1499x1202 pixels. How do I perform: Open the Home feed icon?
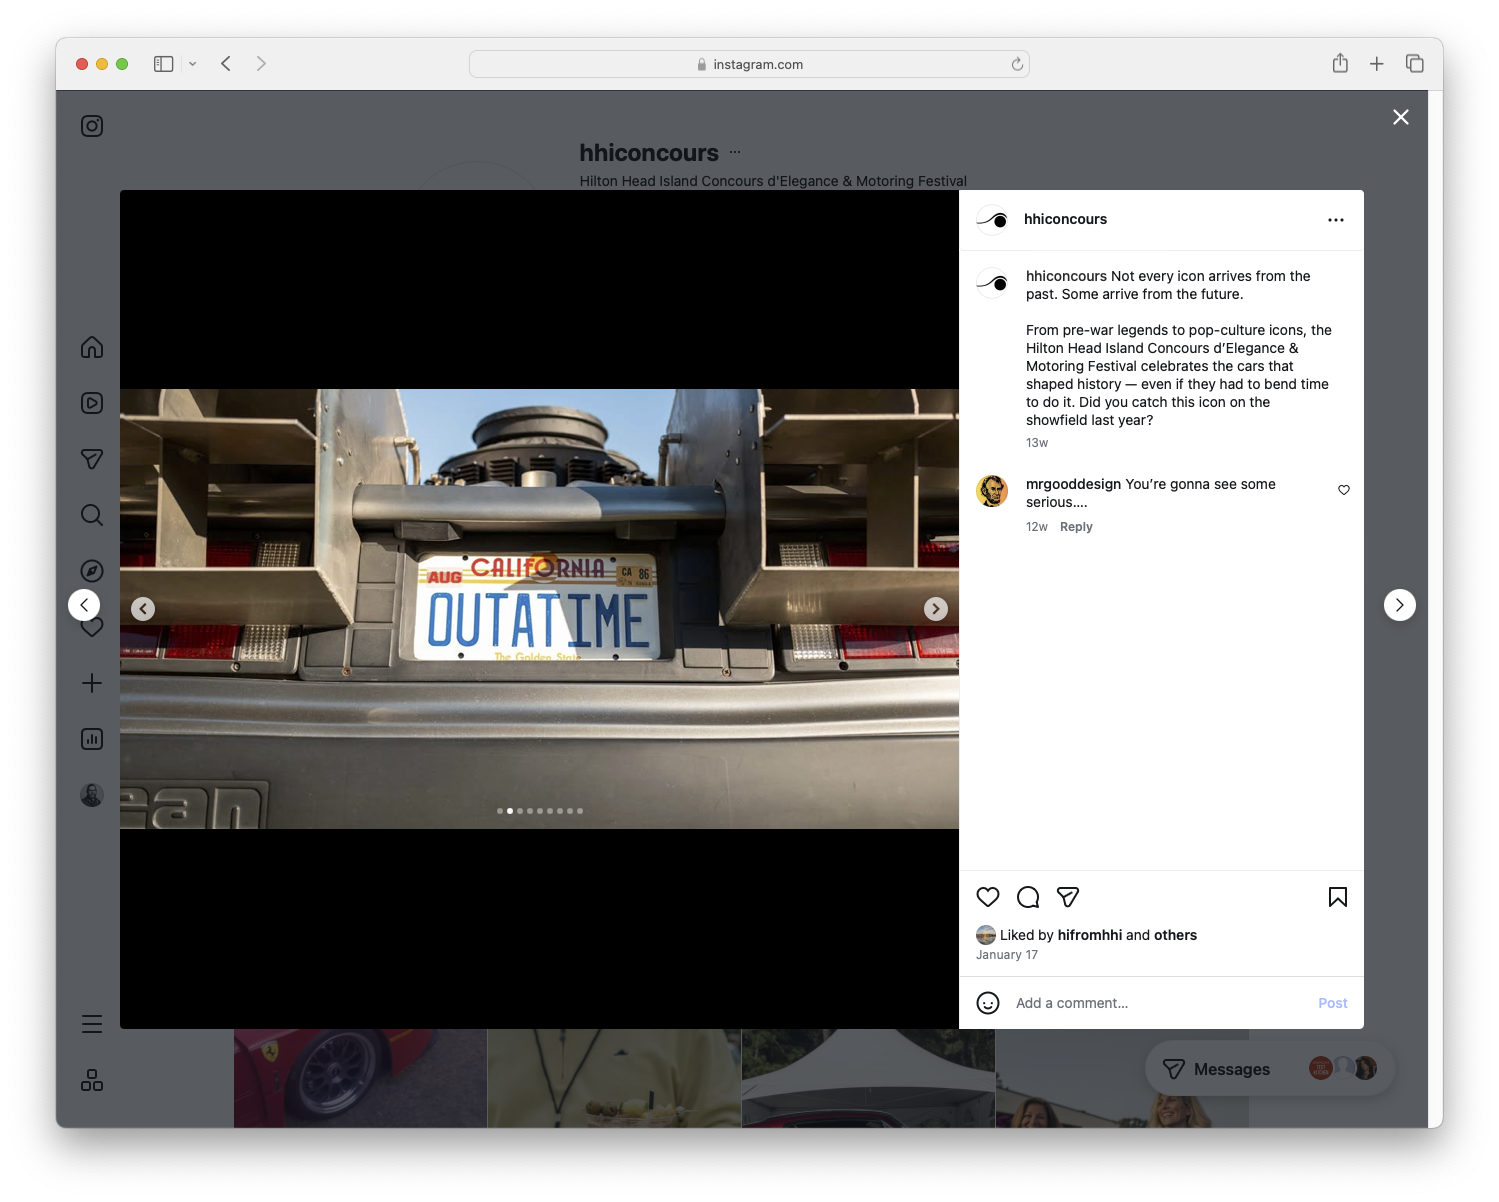pos(91,347)
